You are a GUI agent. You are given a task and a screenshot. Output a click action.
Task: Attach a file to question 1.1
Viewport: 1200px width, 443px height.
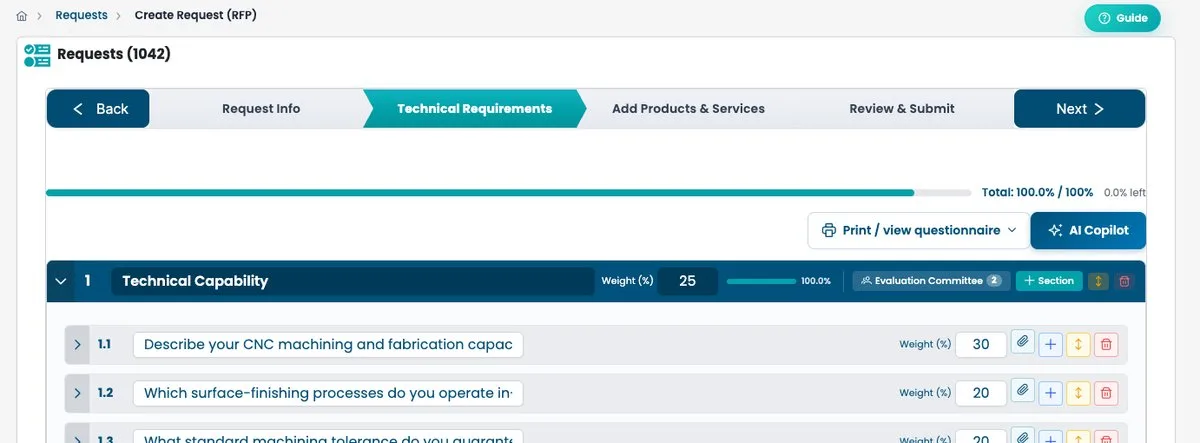pyautogui.click(x=1022, y=342)
